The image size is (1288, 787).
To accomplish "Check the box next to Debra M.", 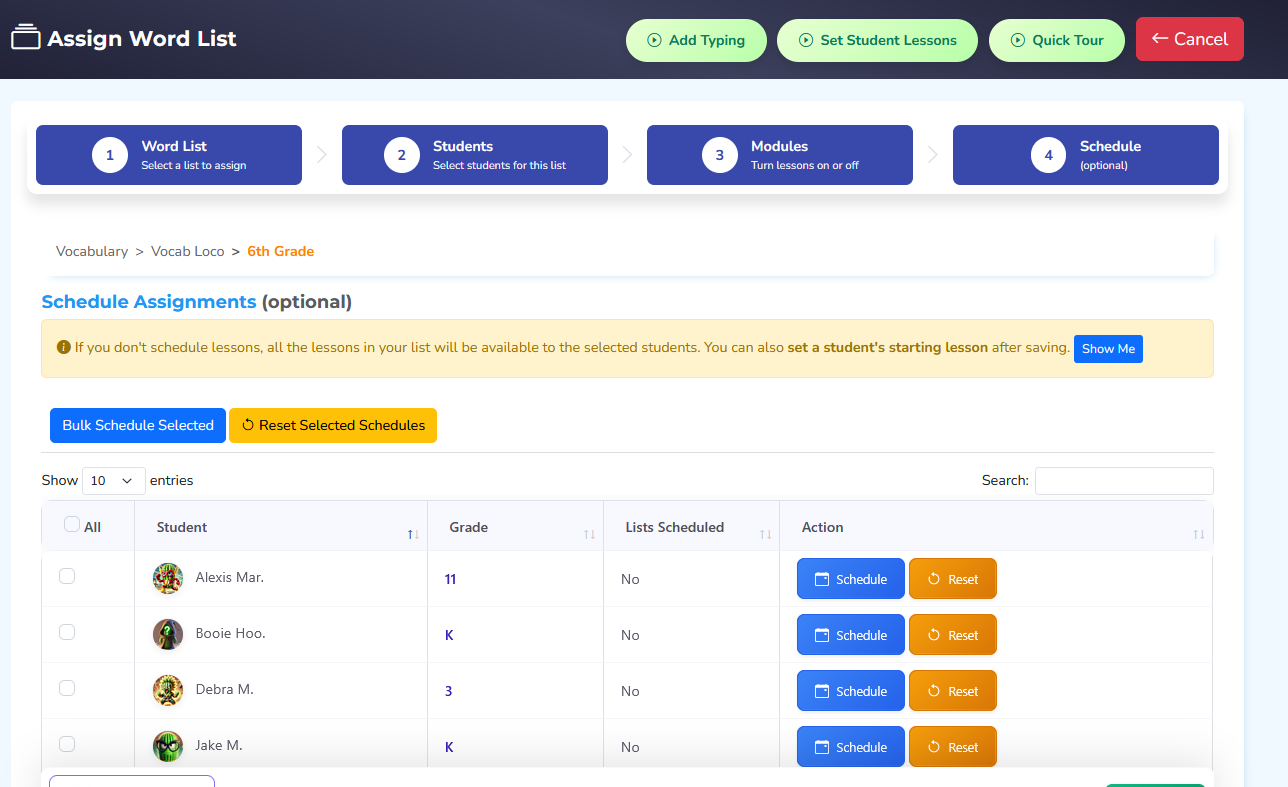I will [67, 688].
